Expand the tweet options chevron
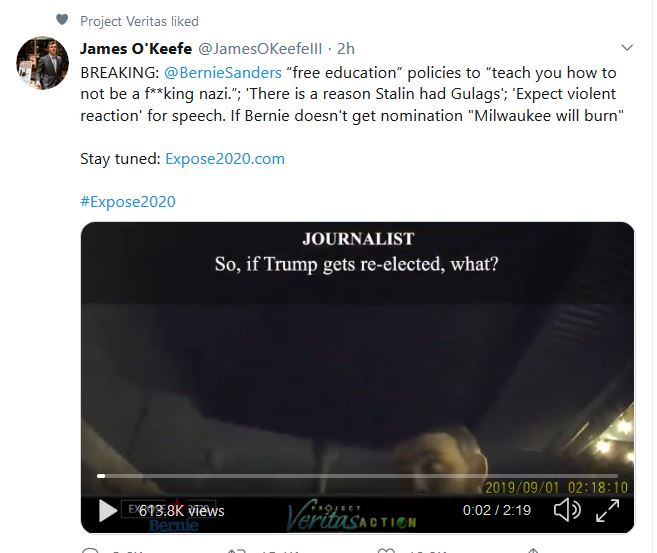Image resolution: width=657 pixels, height=553 pixels. 627,47
